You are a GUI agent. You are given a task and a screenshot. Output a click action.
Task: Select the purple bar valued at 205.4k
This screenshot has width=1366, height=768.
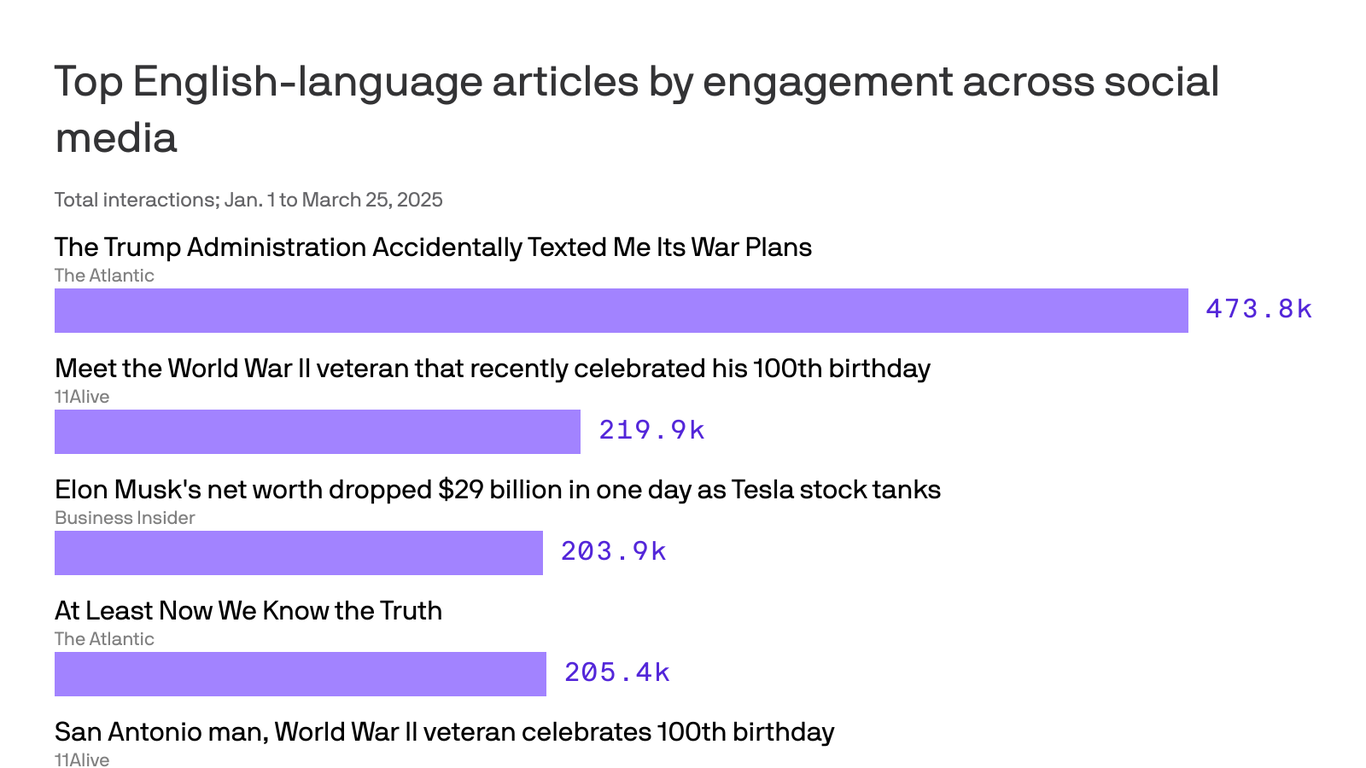[300, 673]
